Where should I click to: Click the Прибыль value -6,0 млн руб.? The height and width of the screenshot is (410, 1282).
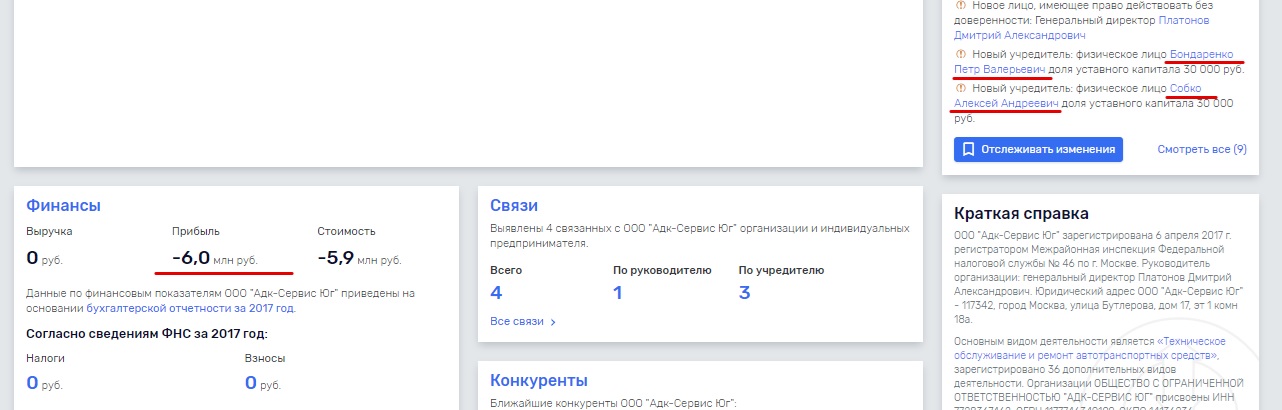coord(215,258)
